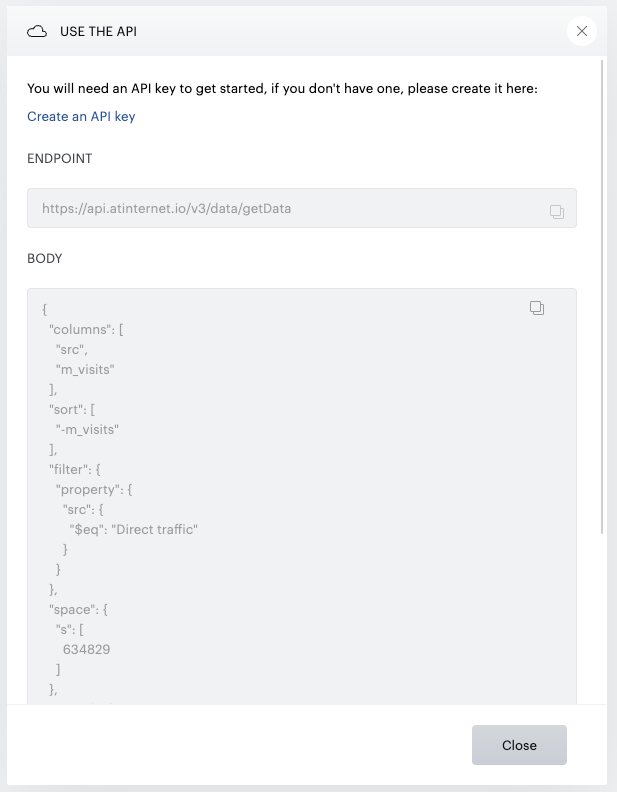Click the "Direct traffic" filter value
The width and height of the screenshot is (617, 792).
coord(155,529)
